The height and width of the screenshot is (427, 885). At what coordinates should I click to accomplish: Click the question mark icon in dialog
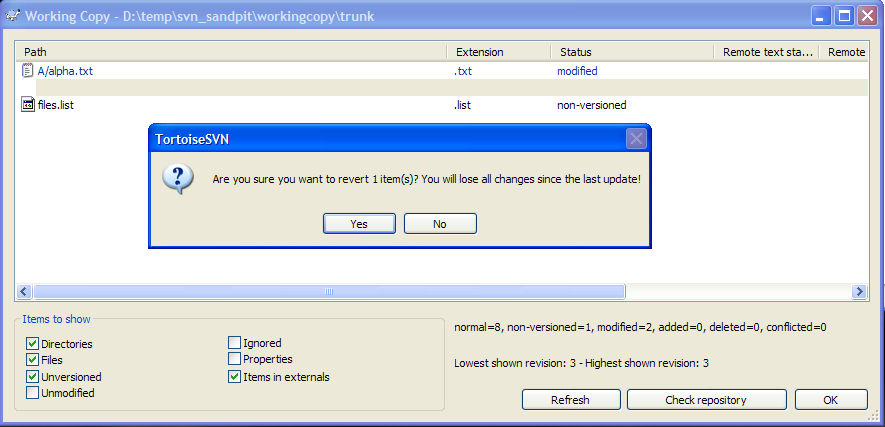click(177, 179)
